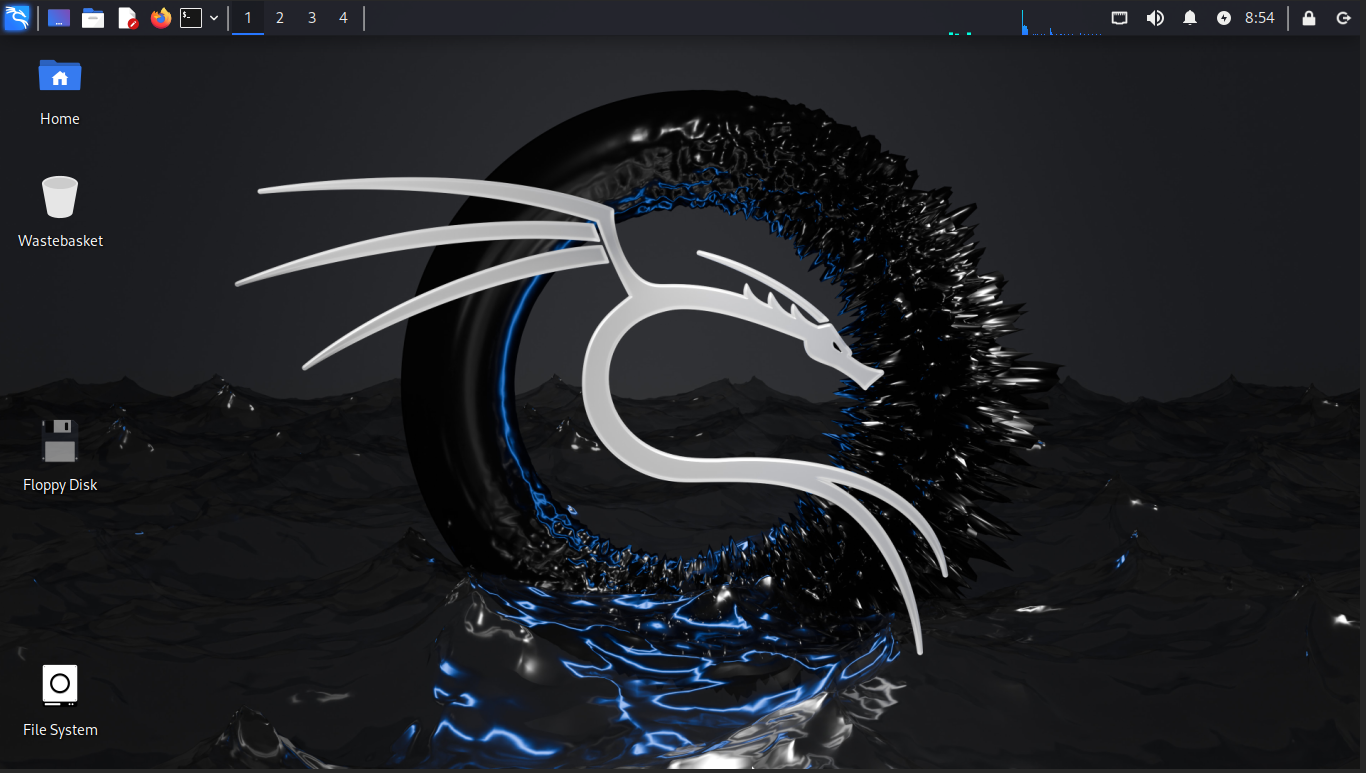Select the Floppy Disk desktop icon
Viewport: 1366px width, 773px height.
tap(60, 440)
